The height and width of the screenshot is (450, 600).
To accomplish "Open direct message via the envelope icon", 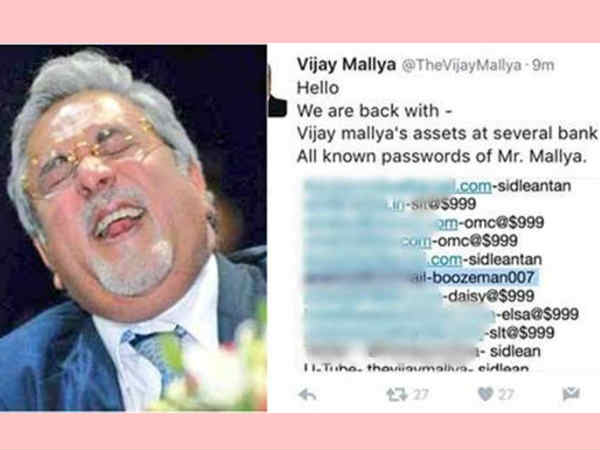I will tap(571, 394).
